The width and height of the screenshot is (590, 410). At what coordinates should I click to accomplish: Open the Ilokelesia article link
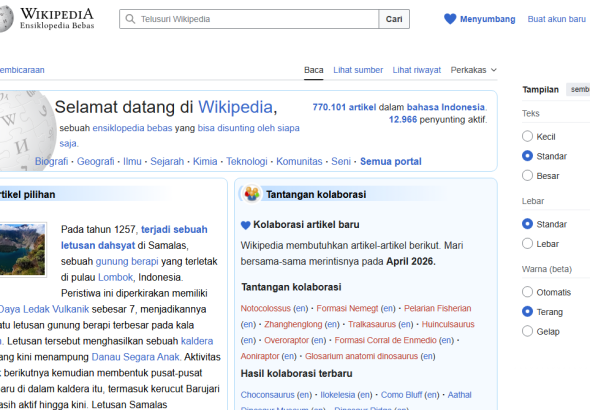pyautogui.click(x=338, y=395)
